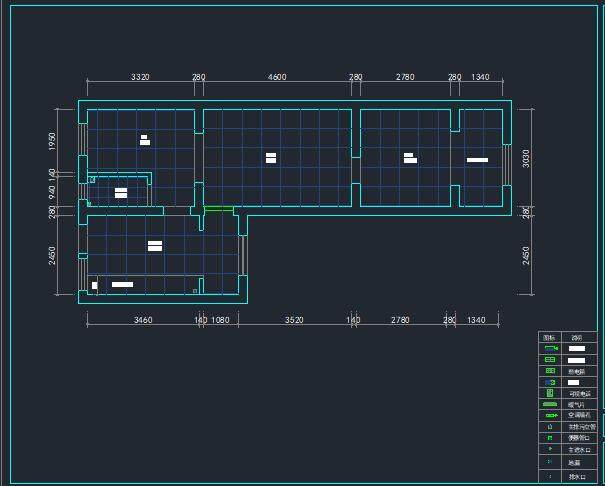Click the 1080 dimension along the bottom

coord(220,320)
